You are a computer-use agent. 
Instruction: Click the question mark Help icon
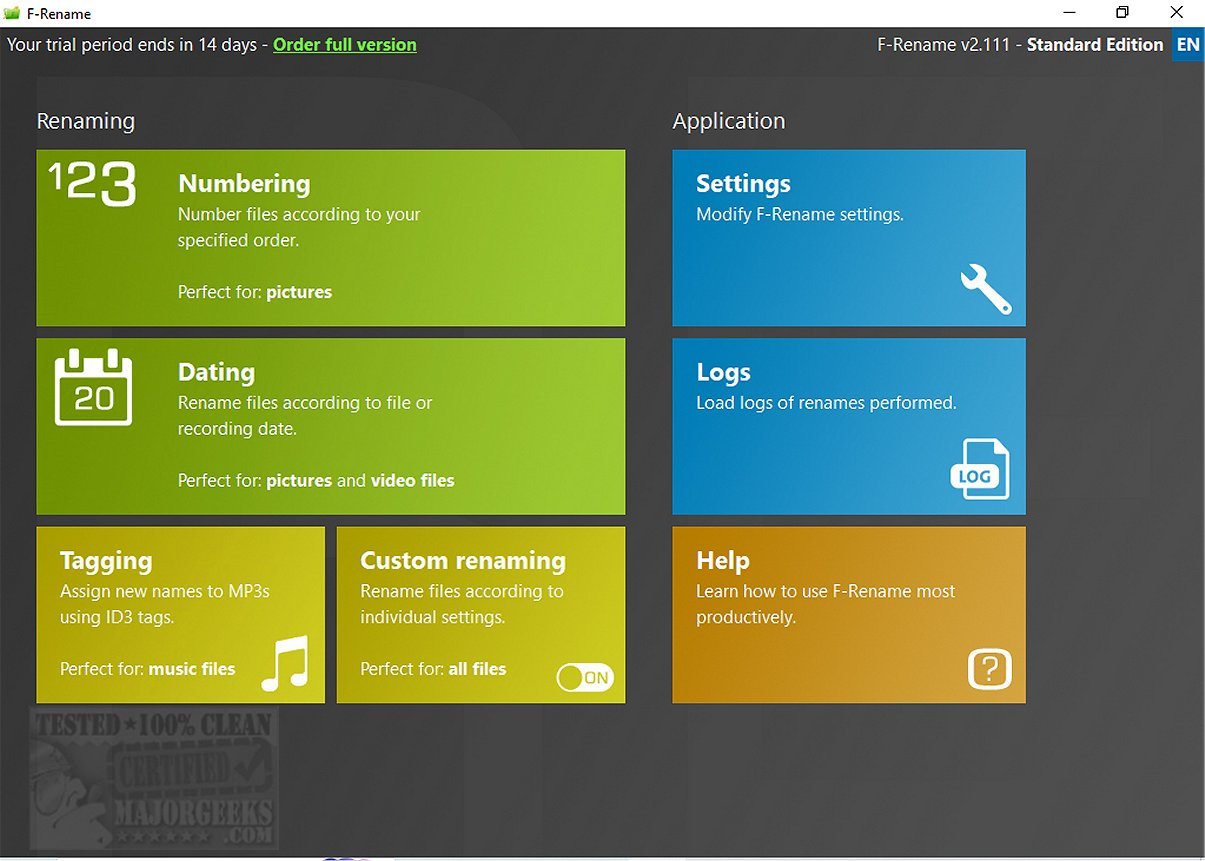tap(989, 669)
